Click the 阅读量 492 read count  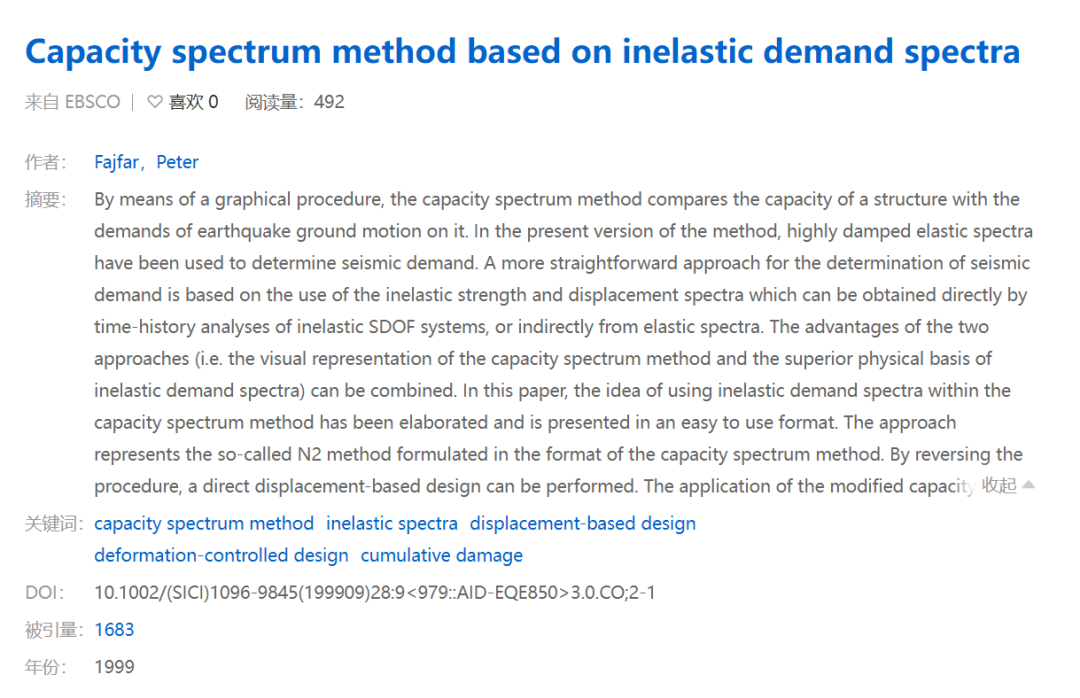click(x=295, y=102)
